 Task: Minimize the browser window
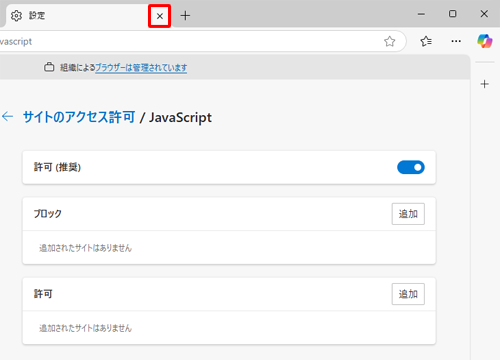421,14
